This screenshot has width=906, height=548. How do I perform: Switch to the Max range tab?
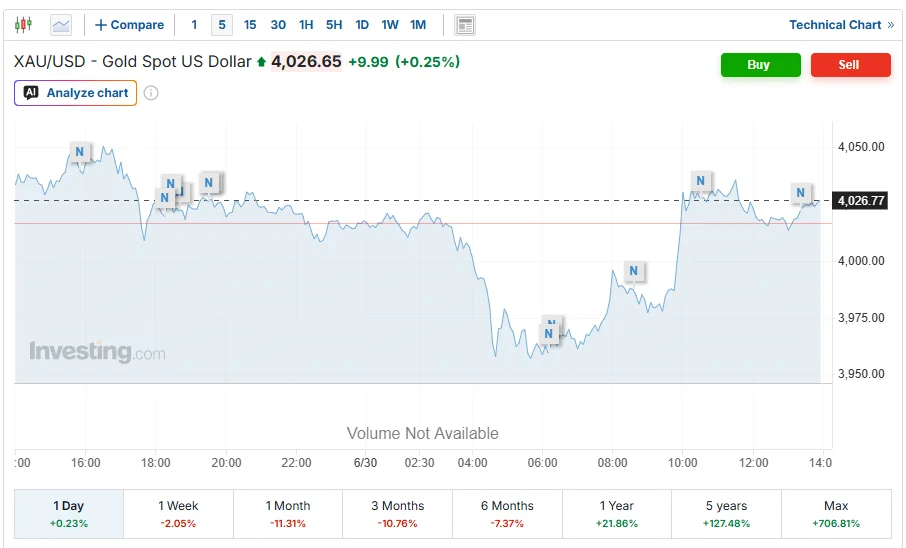(x=836, y=514)
